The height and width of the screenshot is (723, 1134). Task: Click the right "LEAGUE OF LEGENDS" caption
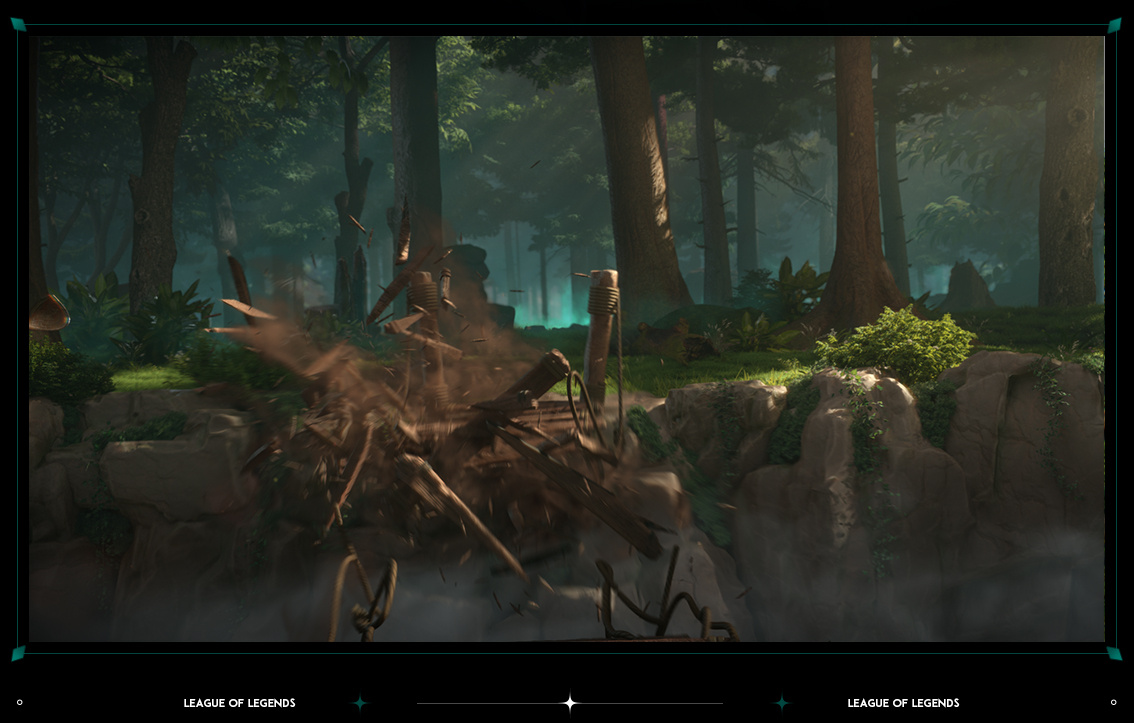coord(903,703)
